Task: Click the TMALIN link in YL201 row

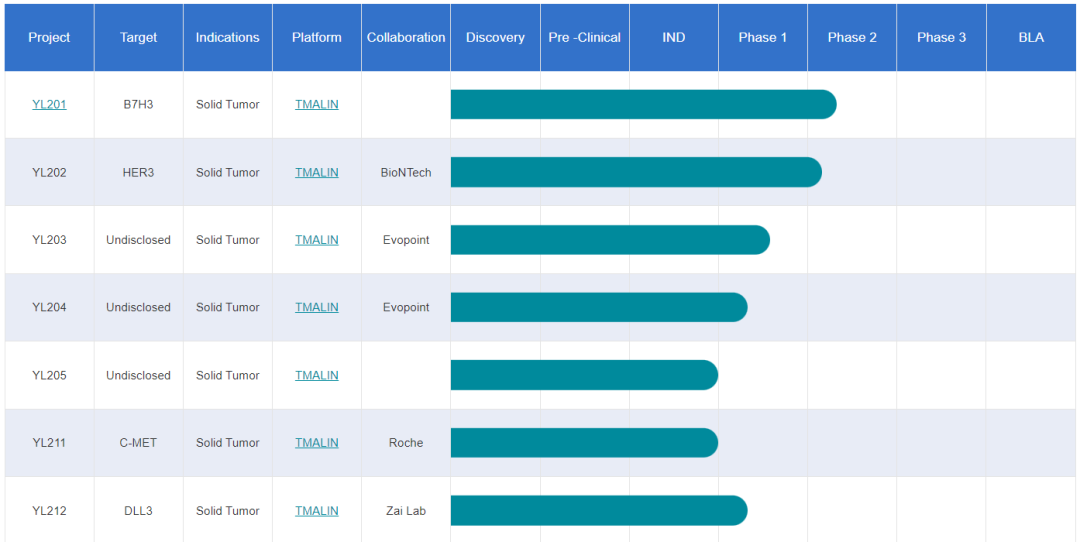Action: [317, 105]
